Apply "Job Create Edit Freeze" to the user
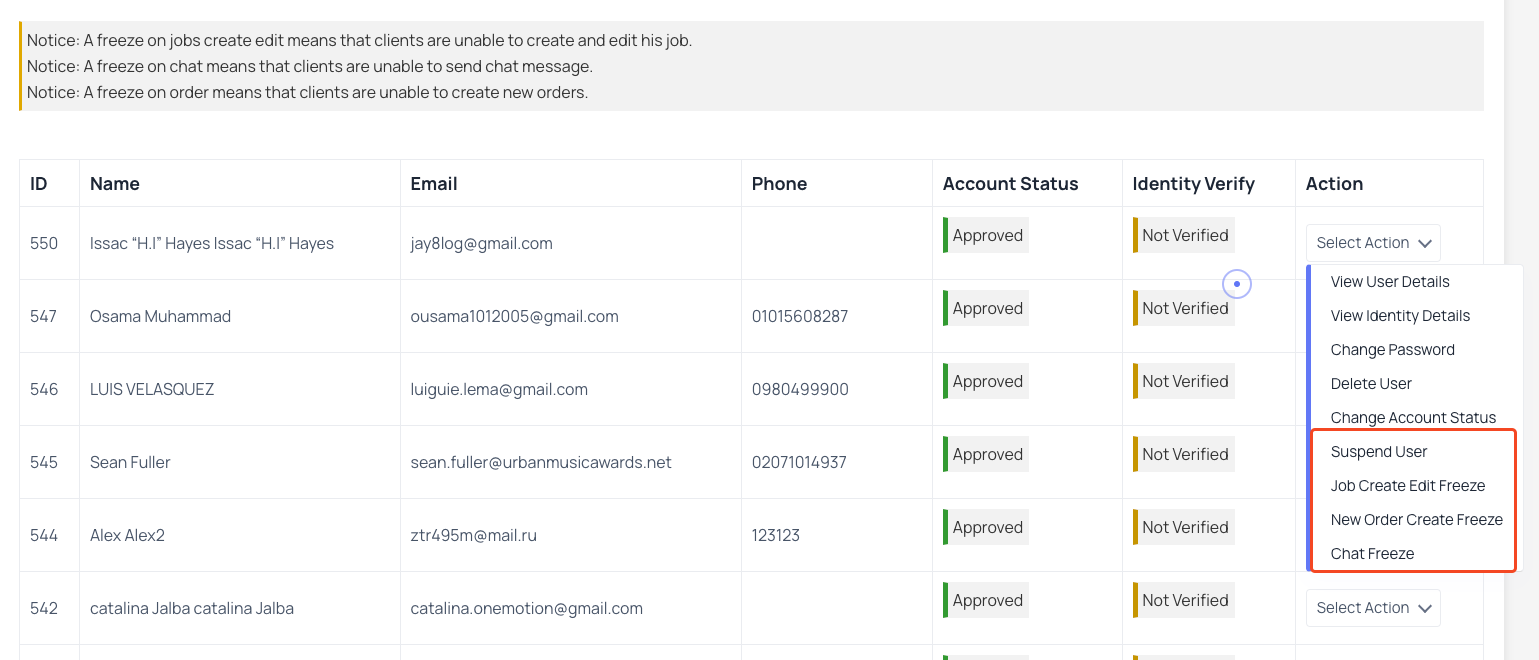The image size is (1539, 660). pos(1408,485)
